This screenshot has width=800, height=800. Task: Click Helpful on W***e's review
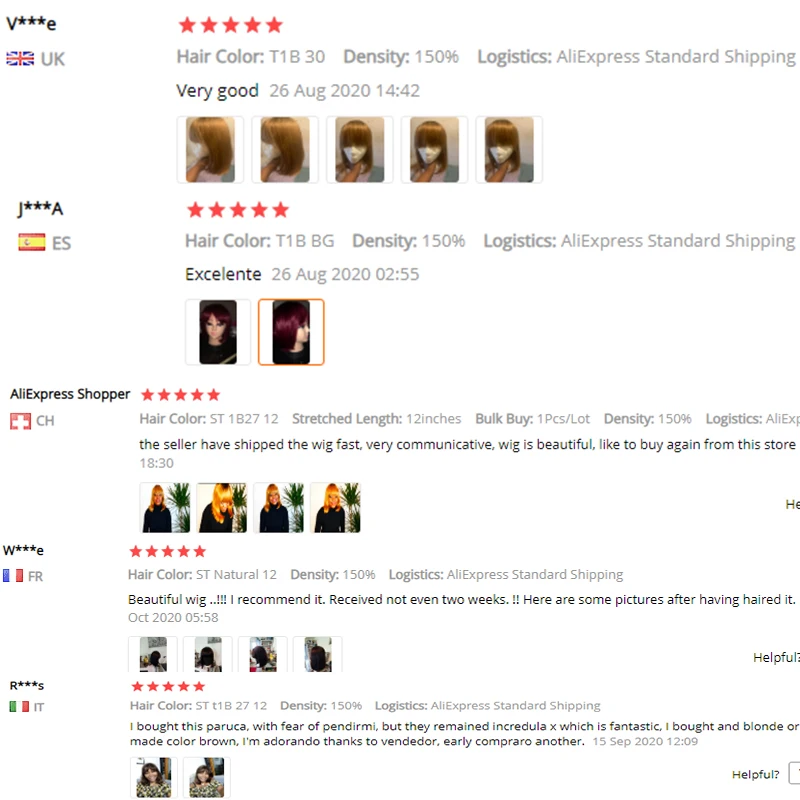click(x=776, y=657)
